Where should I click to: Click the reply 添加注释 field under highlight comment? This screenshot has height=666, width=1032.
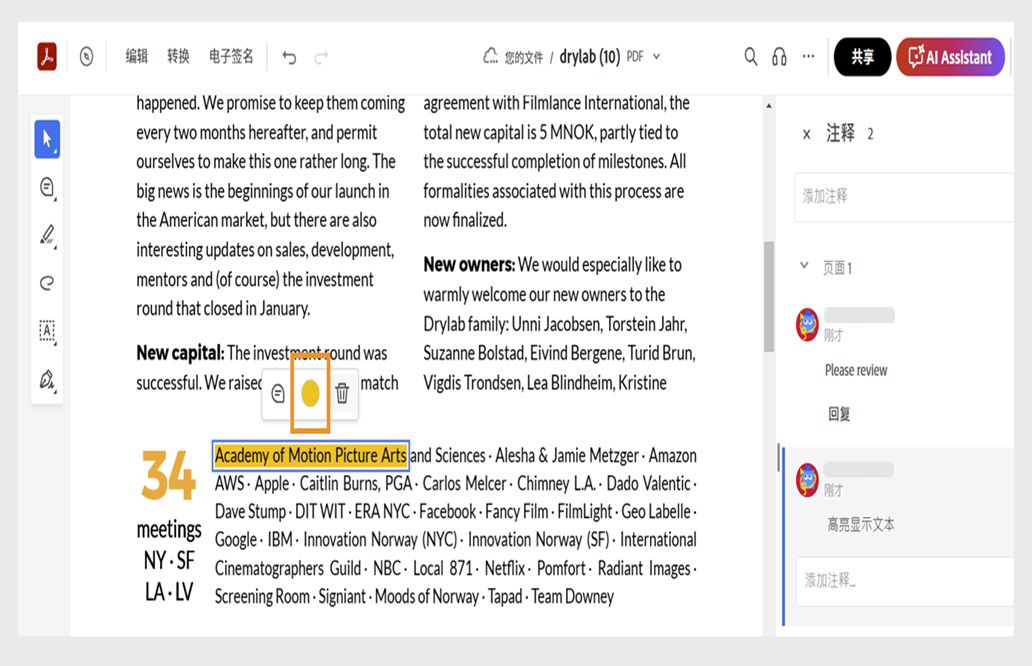click(x=904, y=581)
